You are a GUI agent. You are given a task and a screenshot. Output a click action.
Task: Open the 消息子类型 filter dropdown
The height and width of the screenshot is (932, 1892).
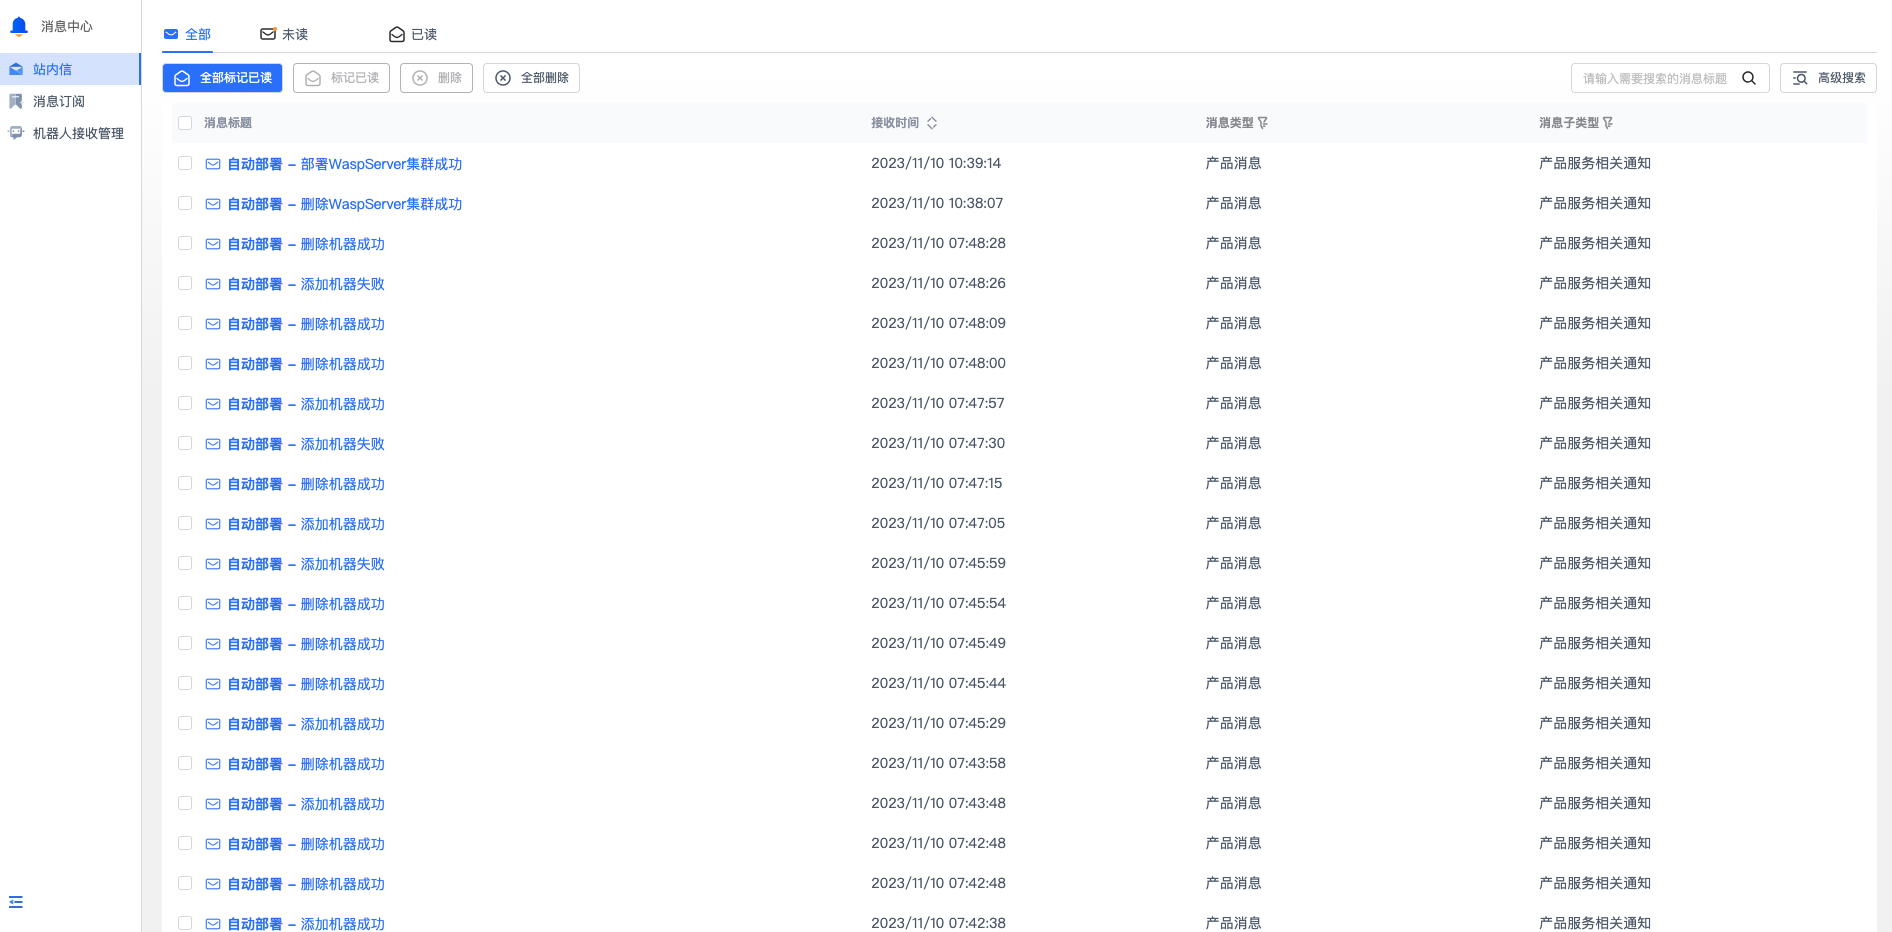coord(1608,123)
